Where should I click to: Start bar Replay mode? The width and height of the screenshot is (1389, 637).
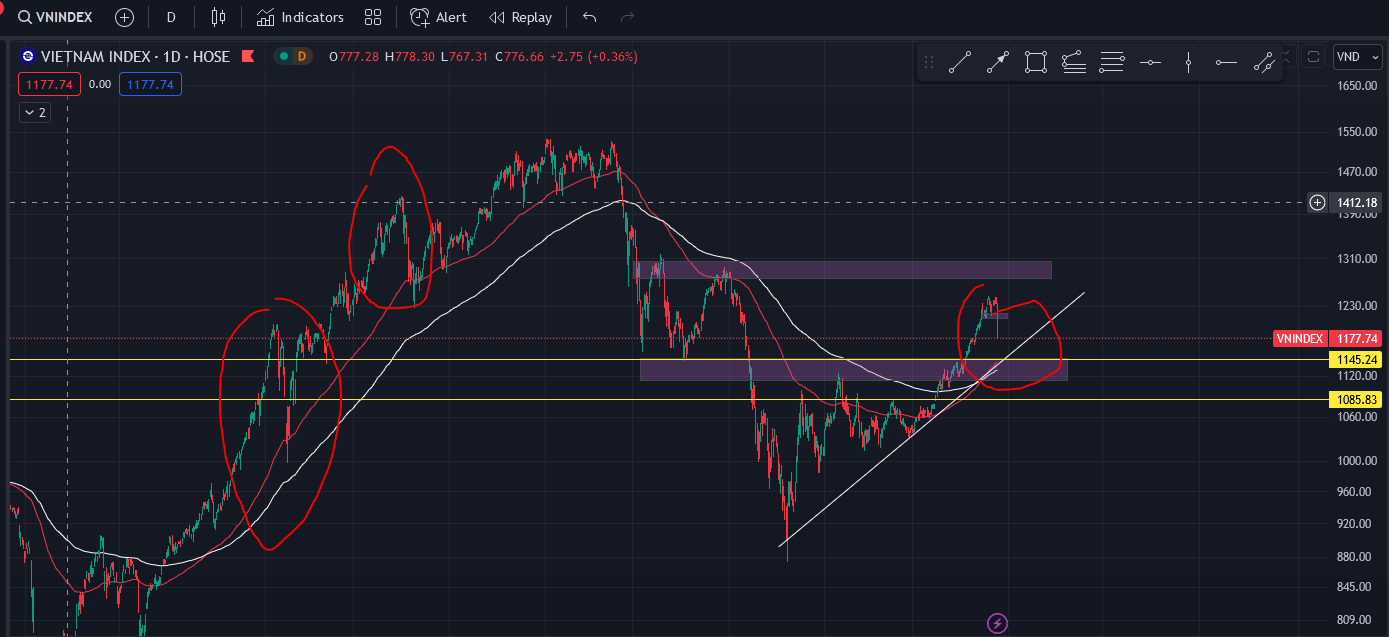pyautogui.click(x=520, y=17)
